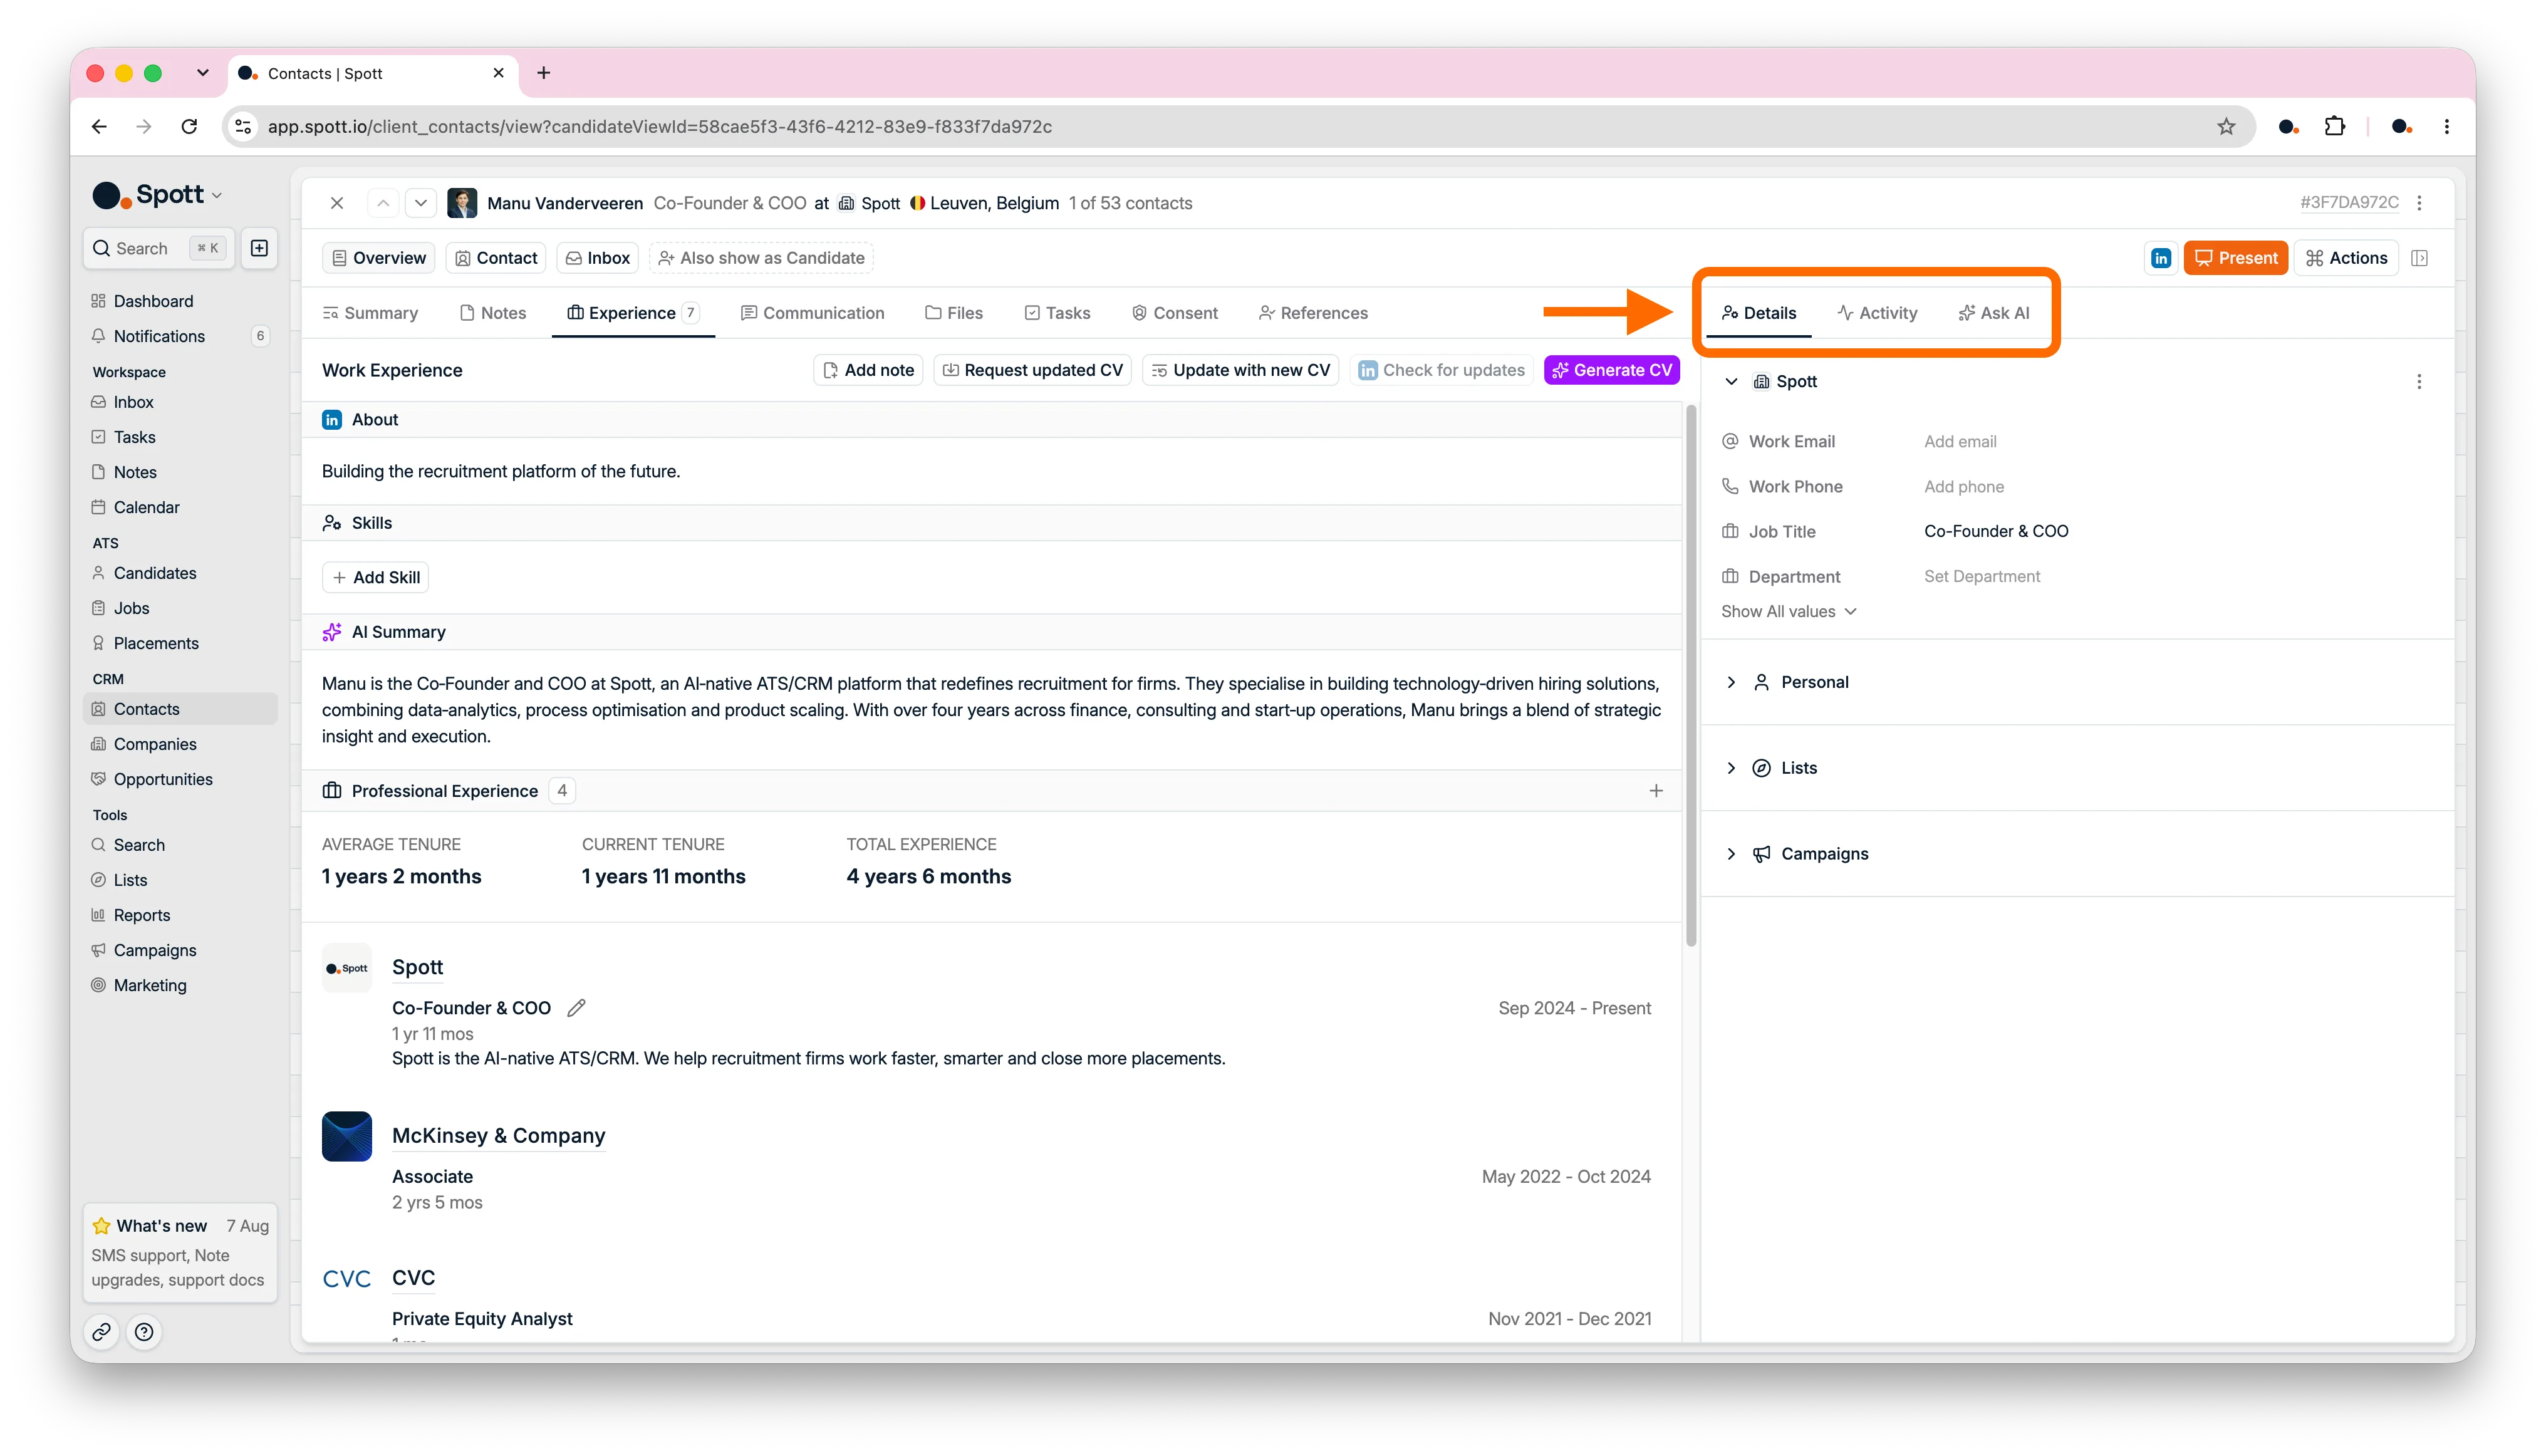Screen dimensions: 2546x1456
Task: Open browser extensions puzzle icon
Action: pos(2335,126)
